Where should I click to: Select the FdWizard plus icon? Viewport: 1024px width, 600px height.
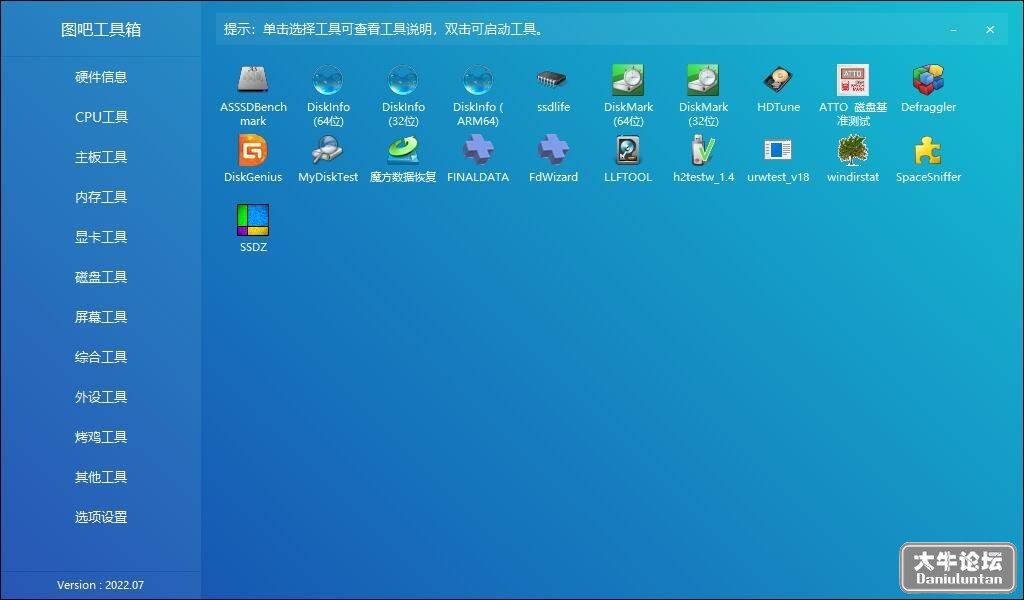click(x=553, y=150)
